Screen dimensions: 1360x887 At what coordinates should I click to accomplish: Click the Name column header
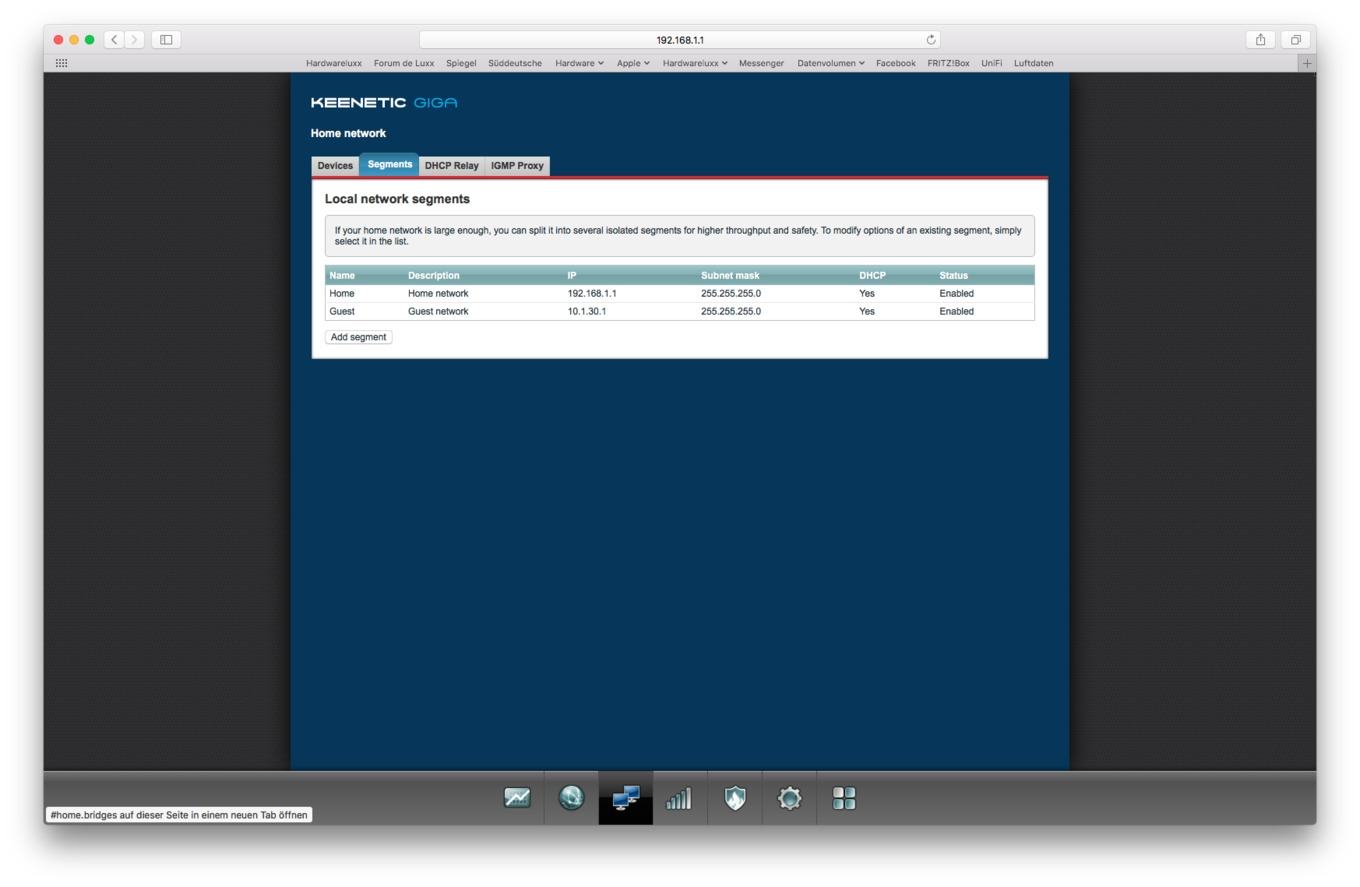click(x=342, y=275)
